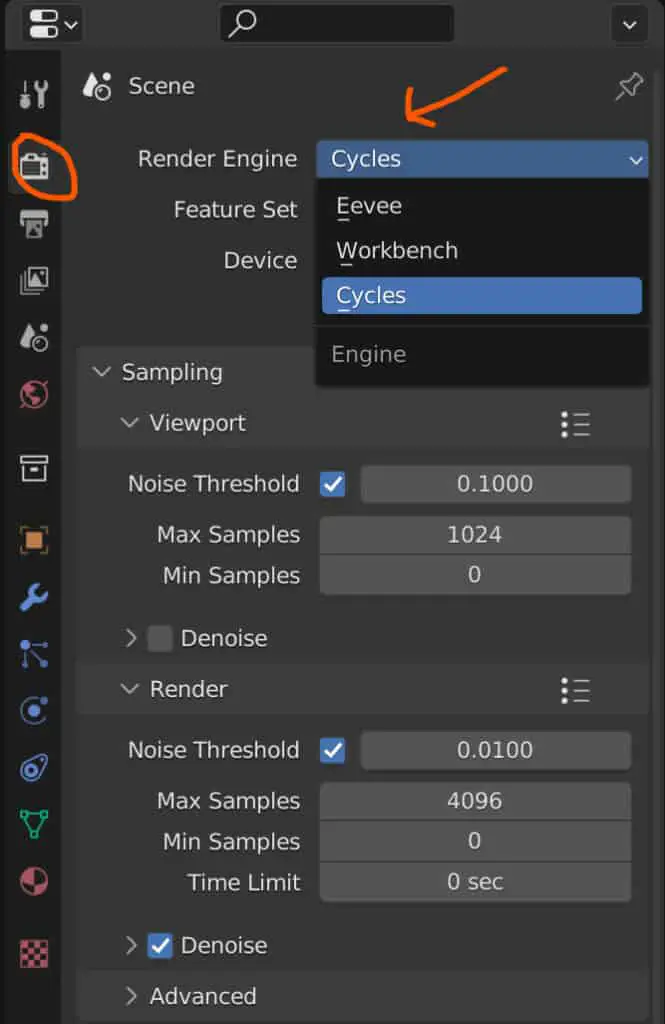665x1024 pixels.
Task: Select the Material Properties sphere icon
Action: (33, 881)
